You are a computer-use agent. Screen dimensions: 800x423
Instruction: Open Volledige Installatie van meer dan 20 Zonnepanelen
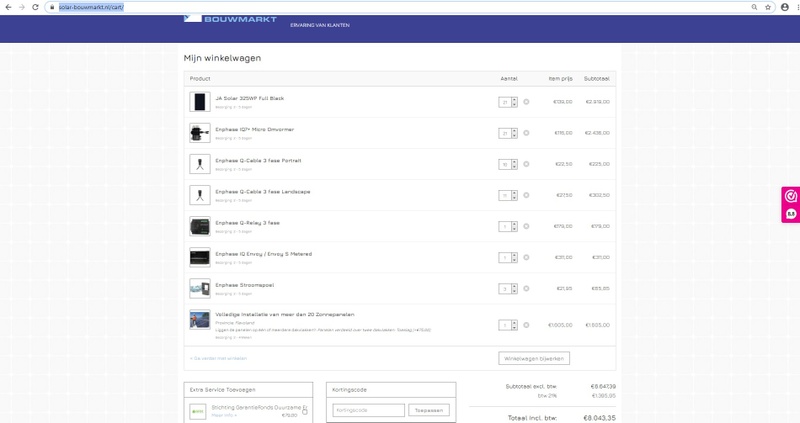click(x=285, y=314)
